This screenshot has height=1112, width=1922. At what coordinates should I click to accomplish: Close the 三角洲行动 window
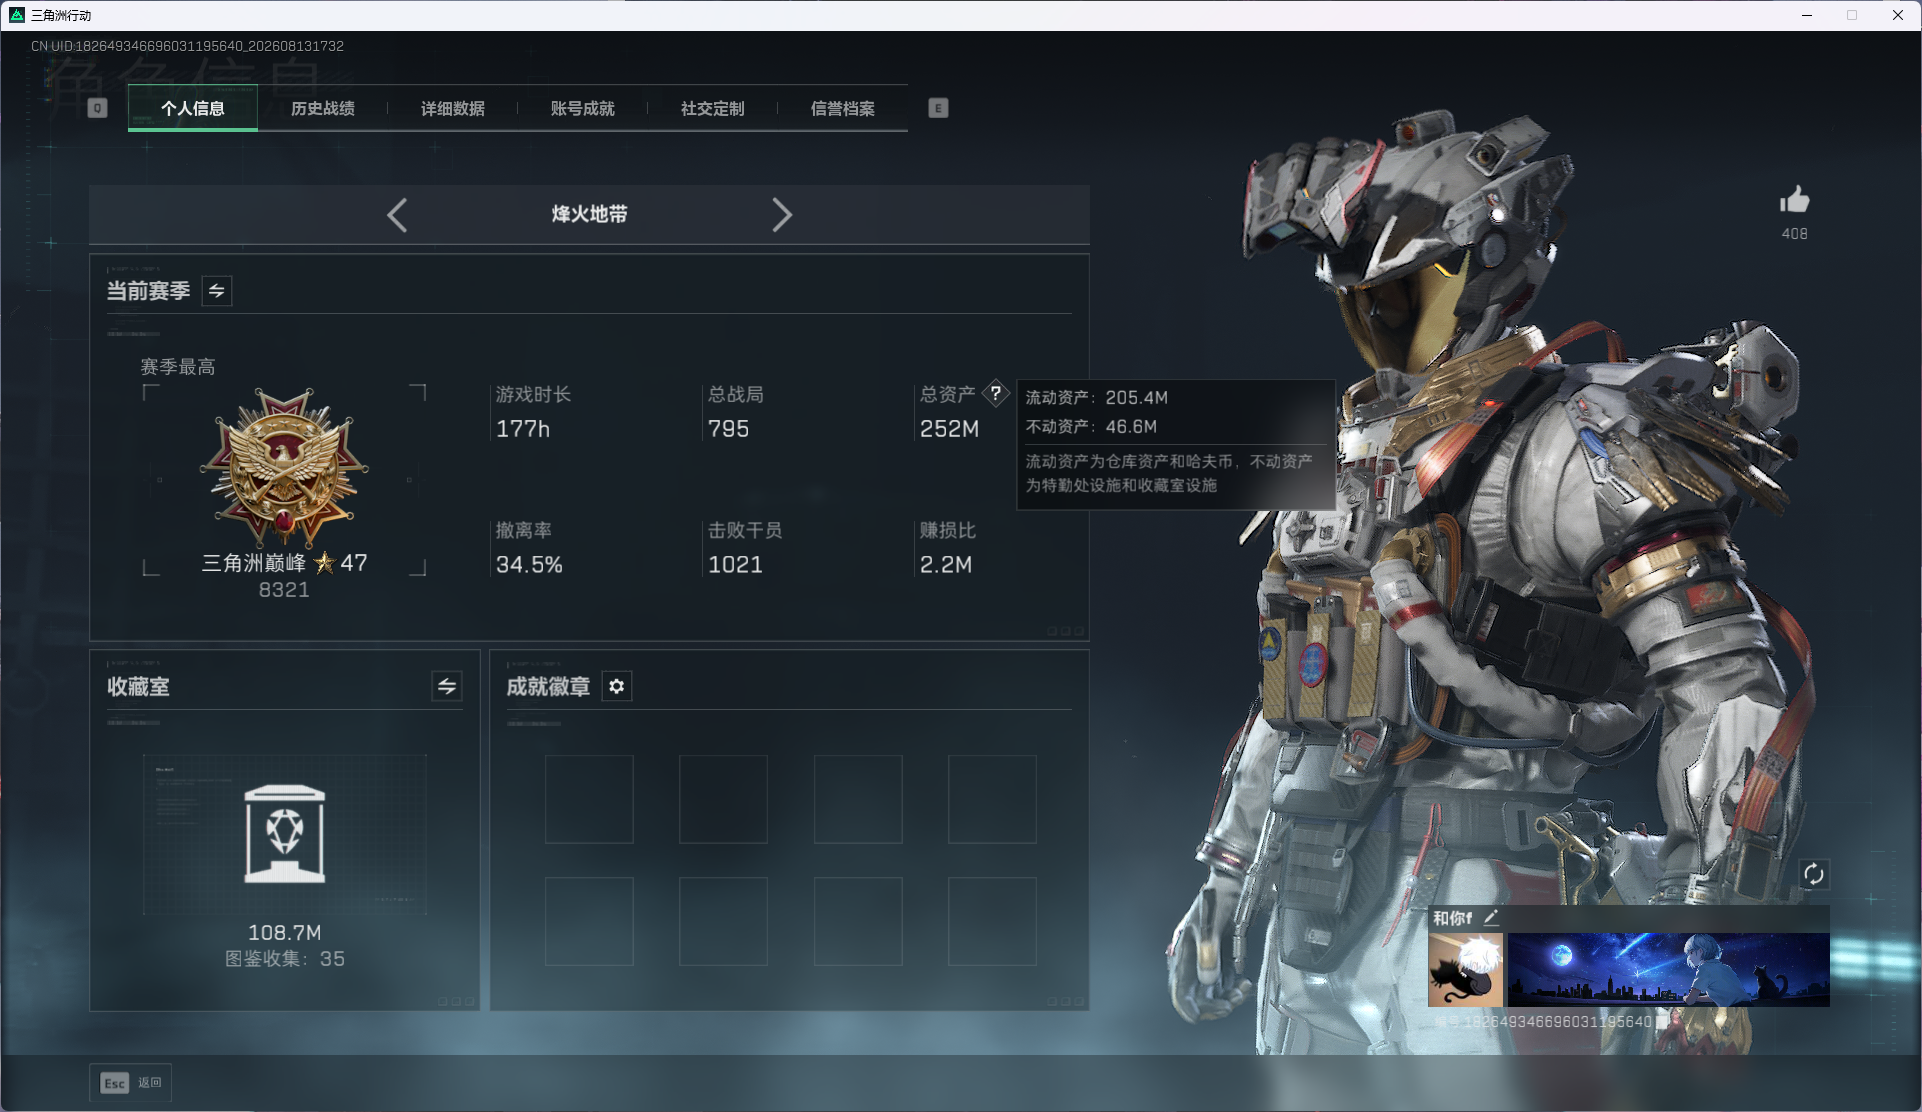pyautogui.click(x=1898, y=15)
